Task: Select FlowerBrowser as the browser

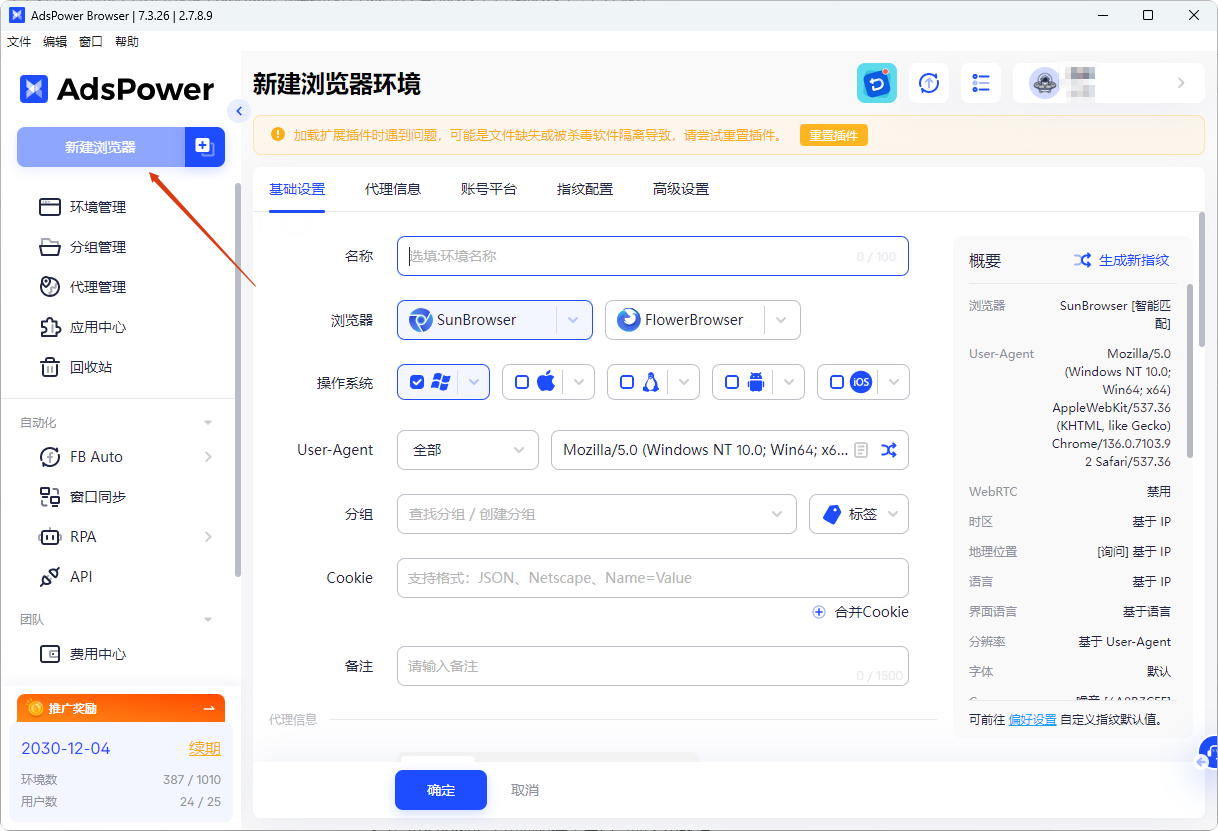Action: pos(684,320)
